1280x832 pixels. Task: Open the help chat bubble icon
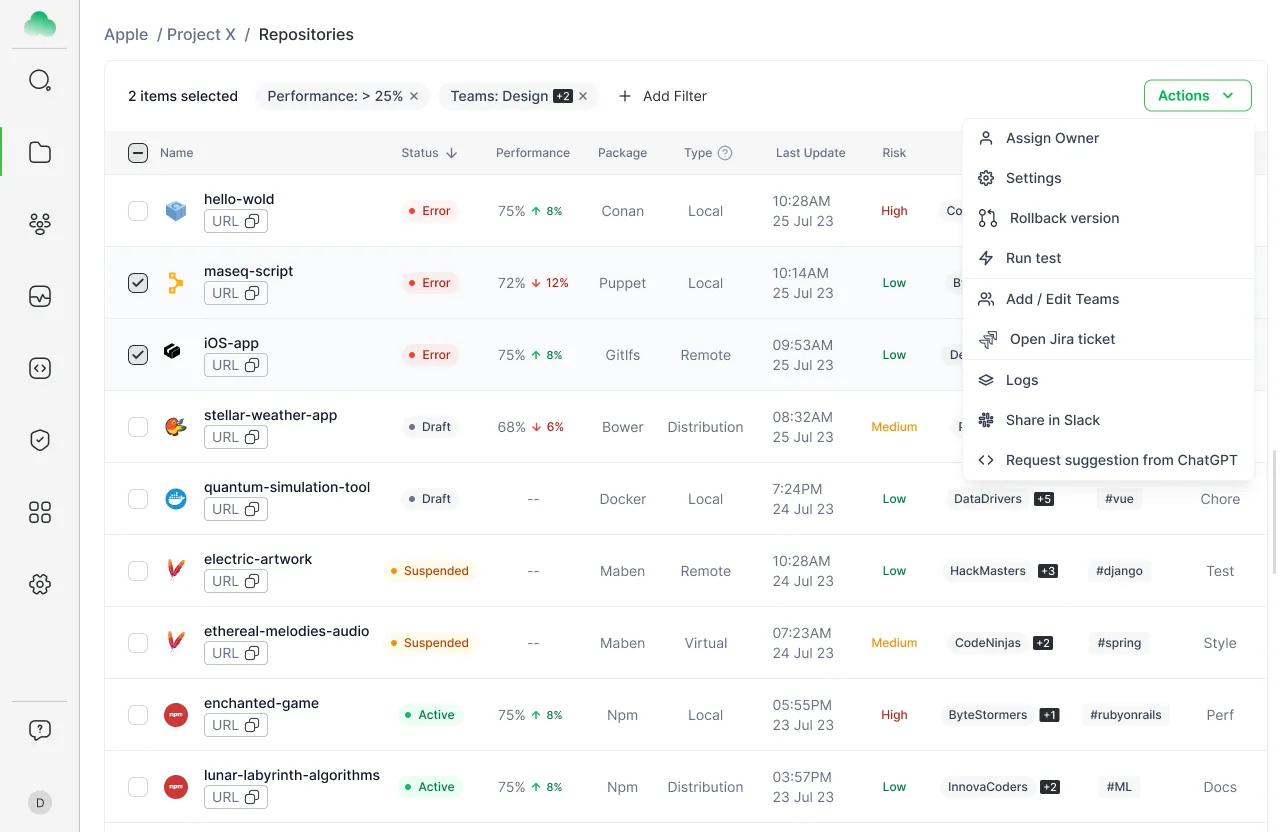(40, 730)
